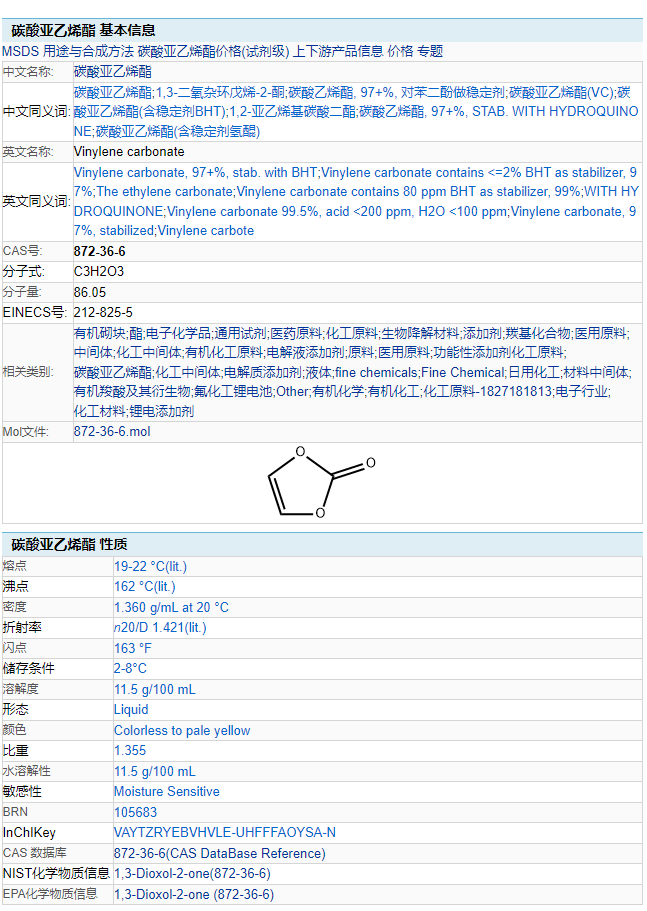The image size is (647, 911).
Task: Click specific gravity value 1.355
Action: tap(130, 751)
